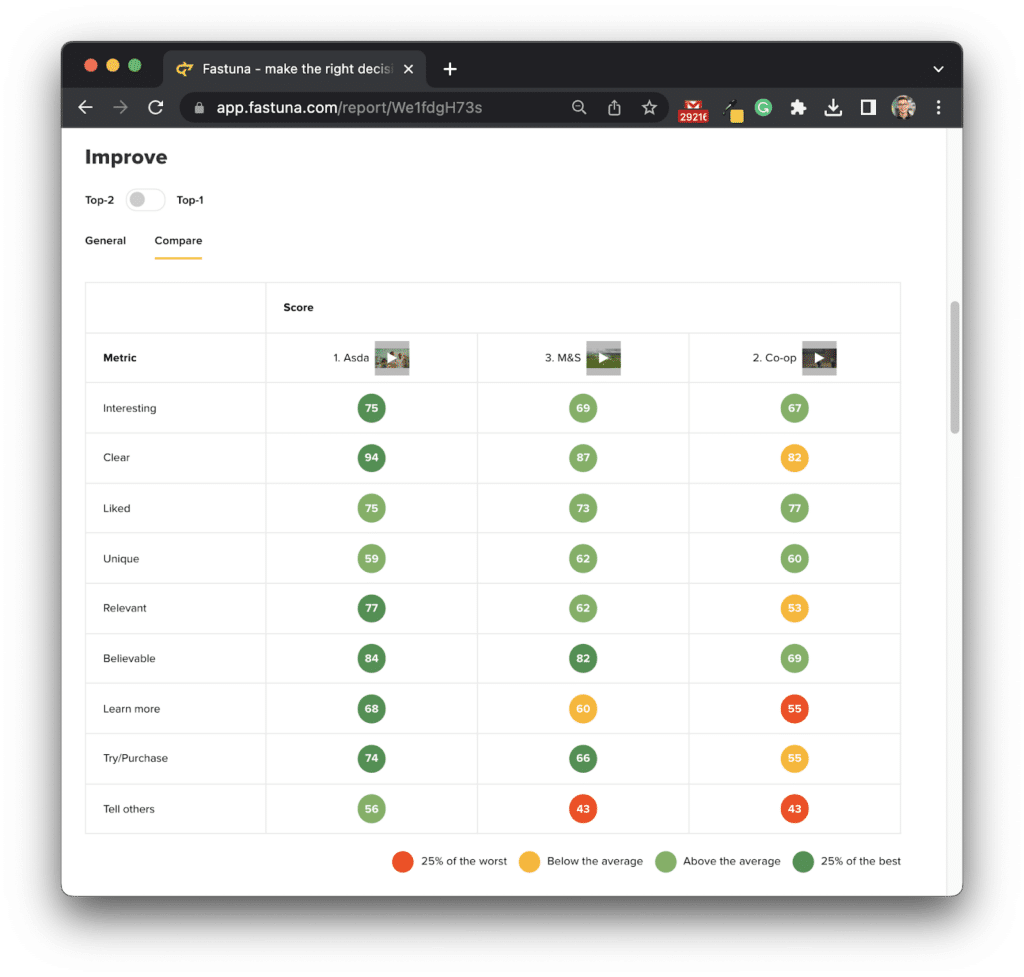Select the Fastuna browser tab
The image size is (1024, 977).
294,69
